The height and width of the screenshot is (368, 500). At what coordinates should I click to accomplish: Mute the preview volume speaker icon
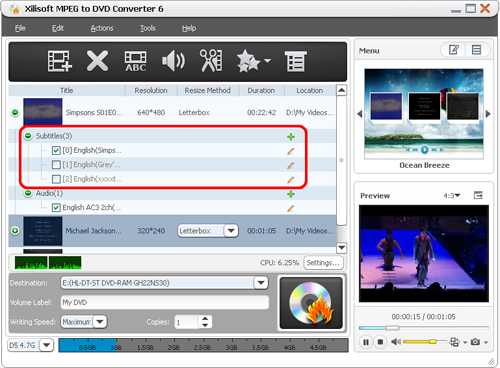[396, 342]
